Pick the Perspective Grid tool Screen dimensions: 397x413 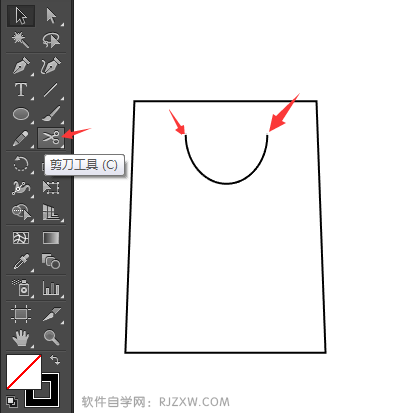[51, 212]
